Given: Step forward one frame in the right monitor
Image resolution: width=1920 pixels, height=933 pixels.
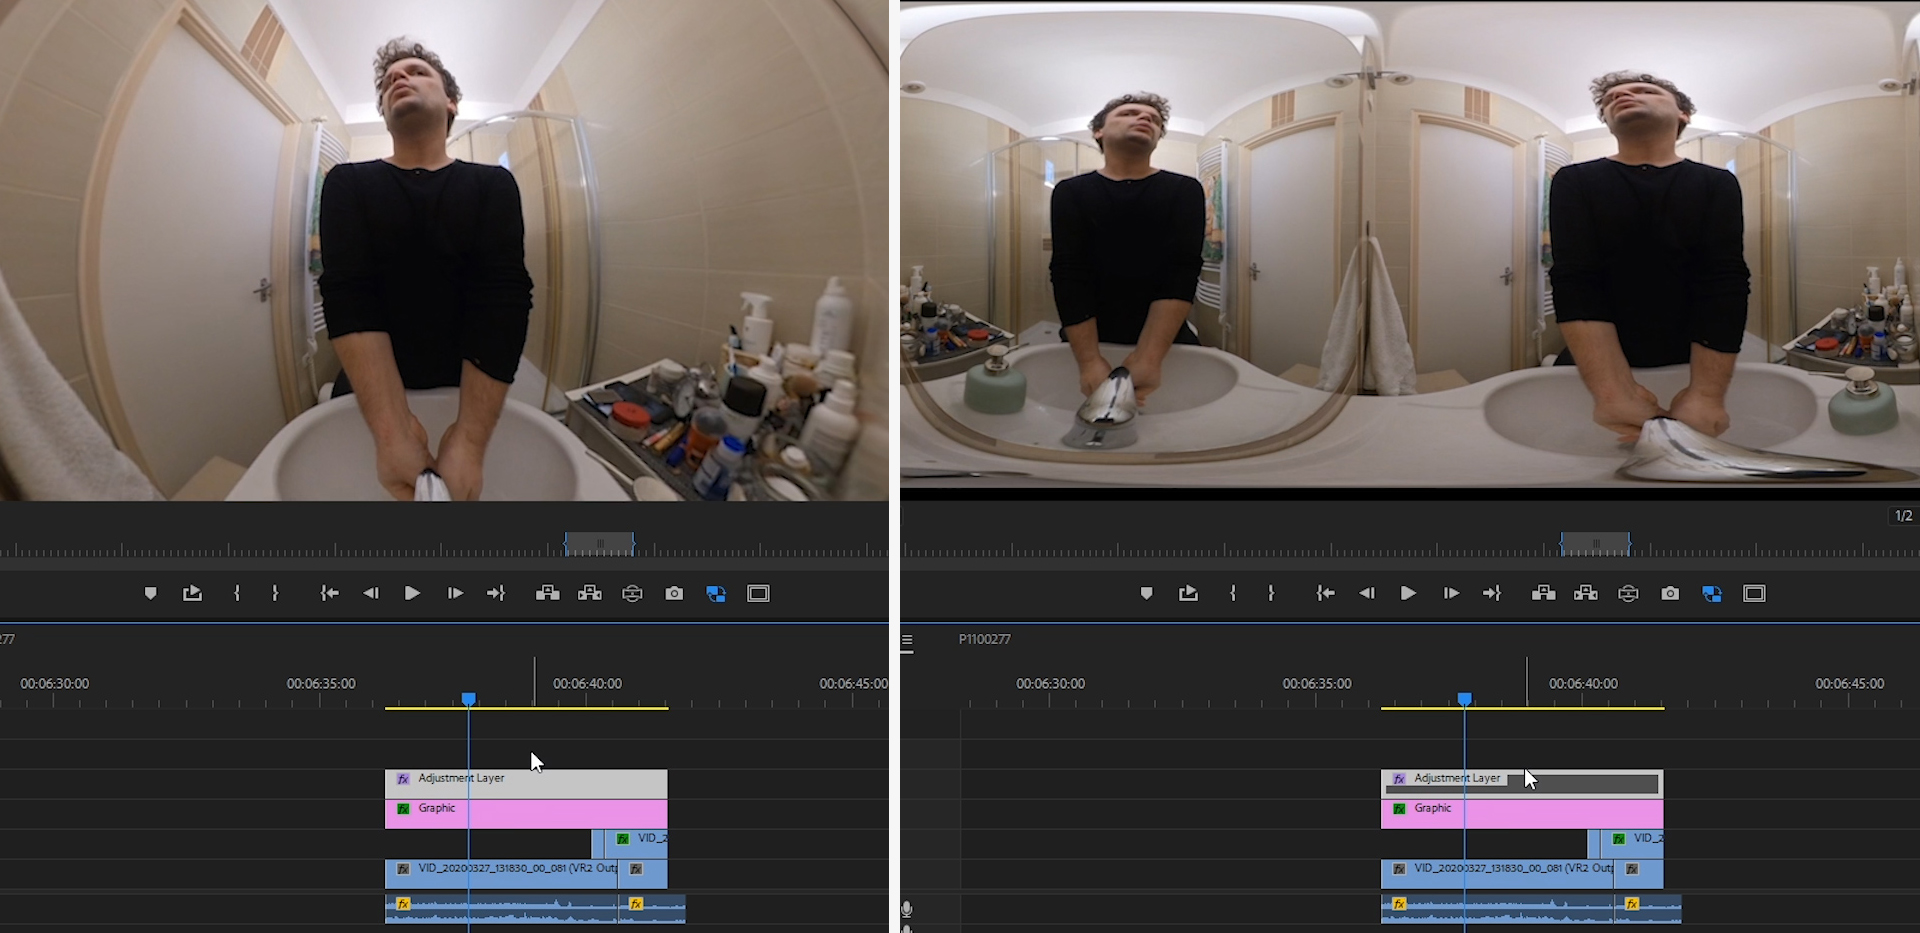Looking at the screenshot, I should (x=1451, y=593).
